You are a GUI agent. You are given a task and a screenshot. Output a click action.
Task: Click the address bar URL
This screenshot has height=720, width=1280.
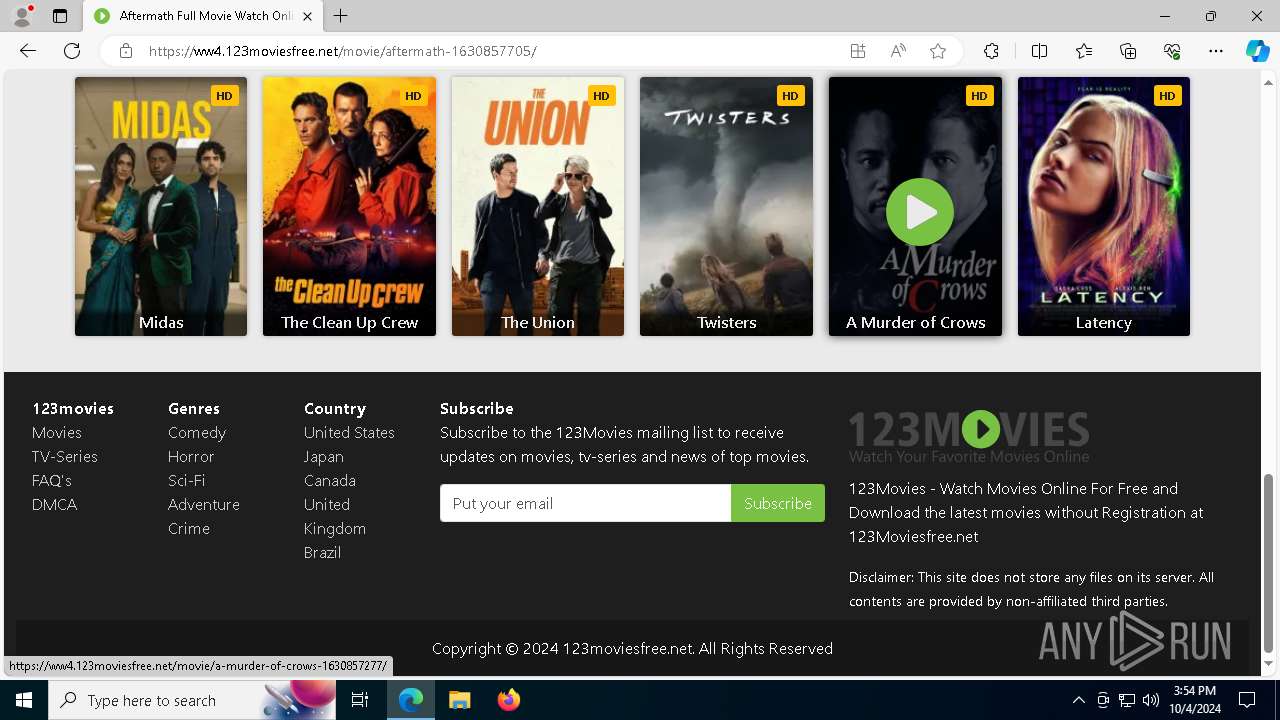[342, 51]
